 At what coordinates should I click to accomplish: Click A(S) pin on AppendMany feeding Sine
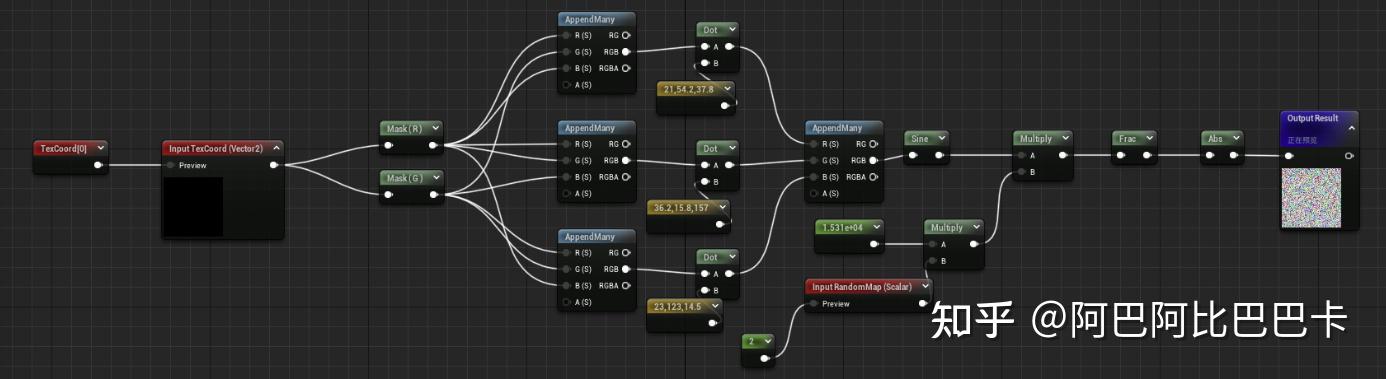click(814, 193)
